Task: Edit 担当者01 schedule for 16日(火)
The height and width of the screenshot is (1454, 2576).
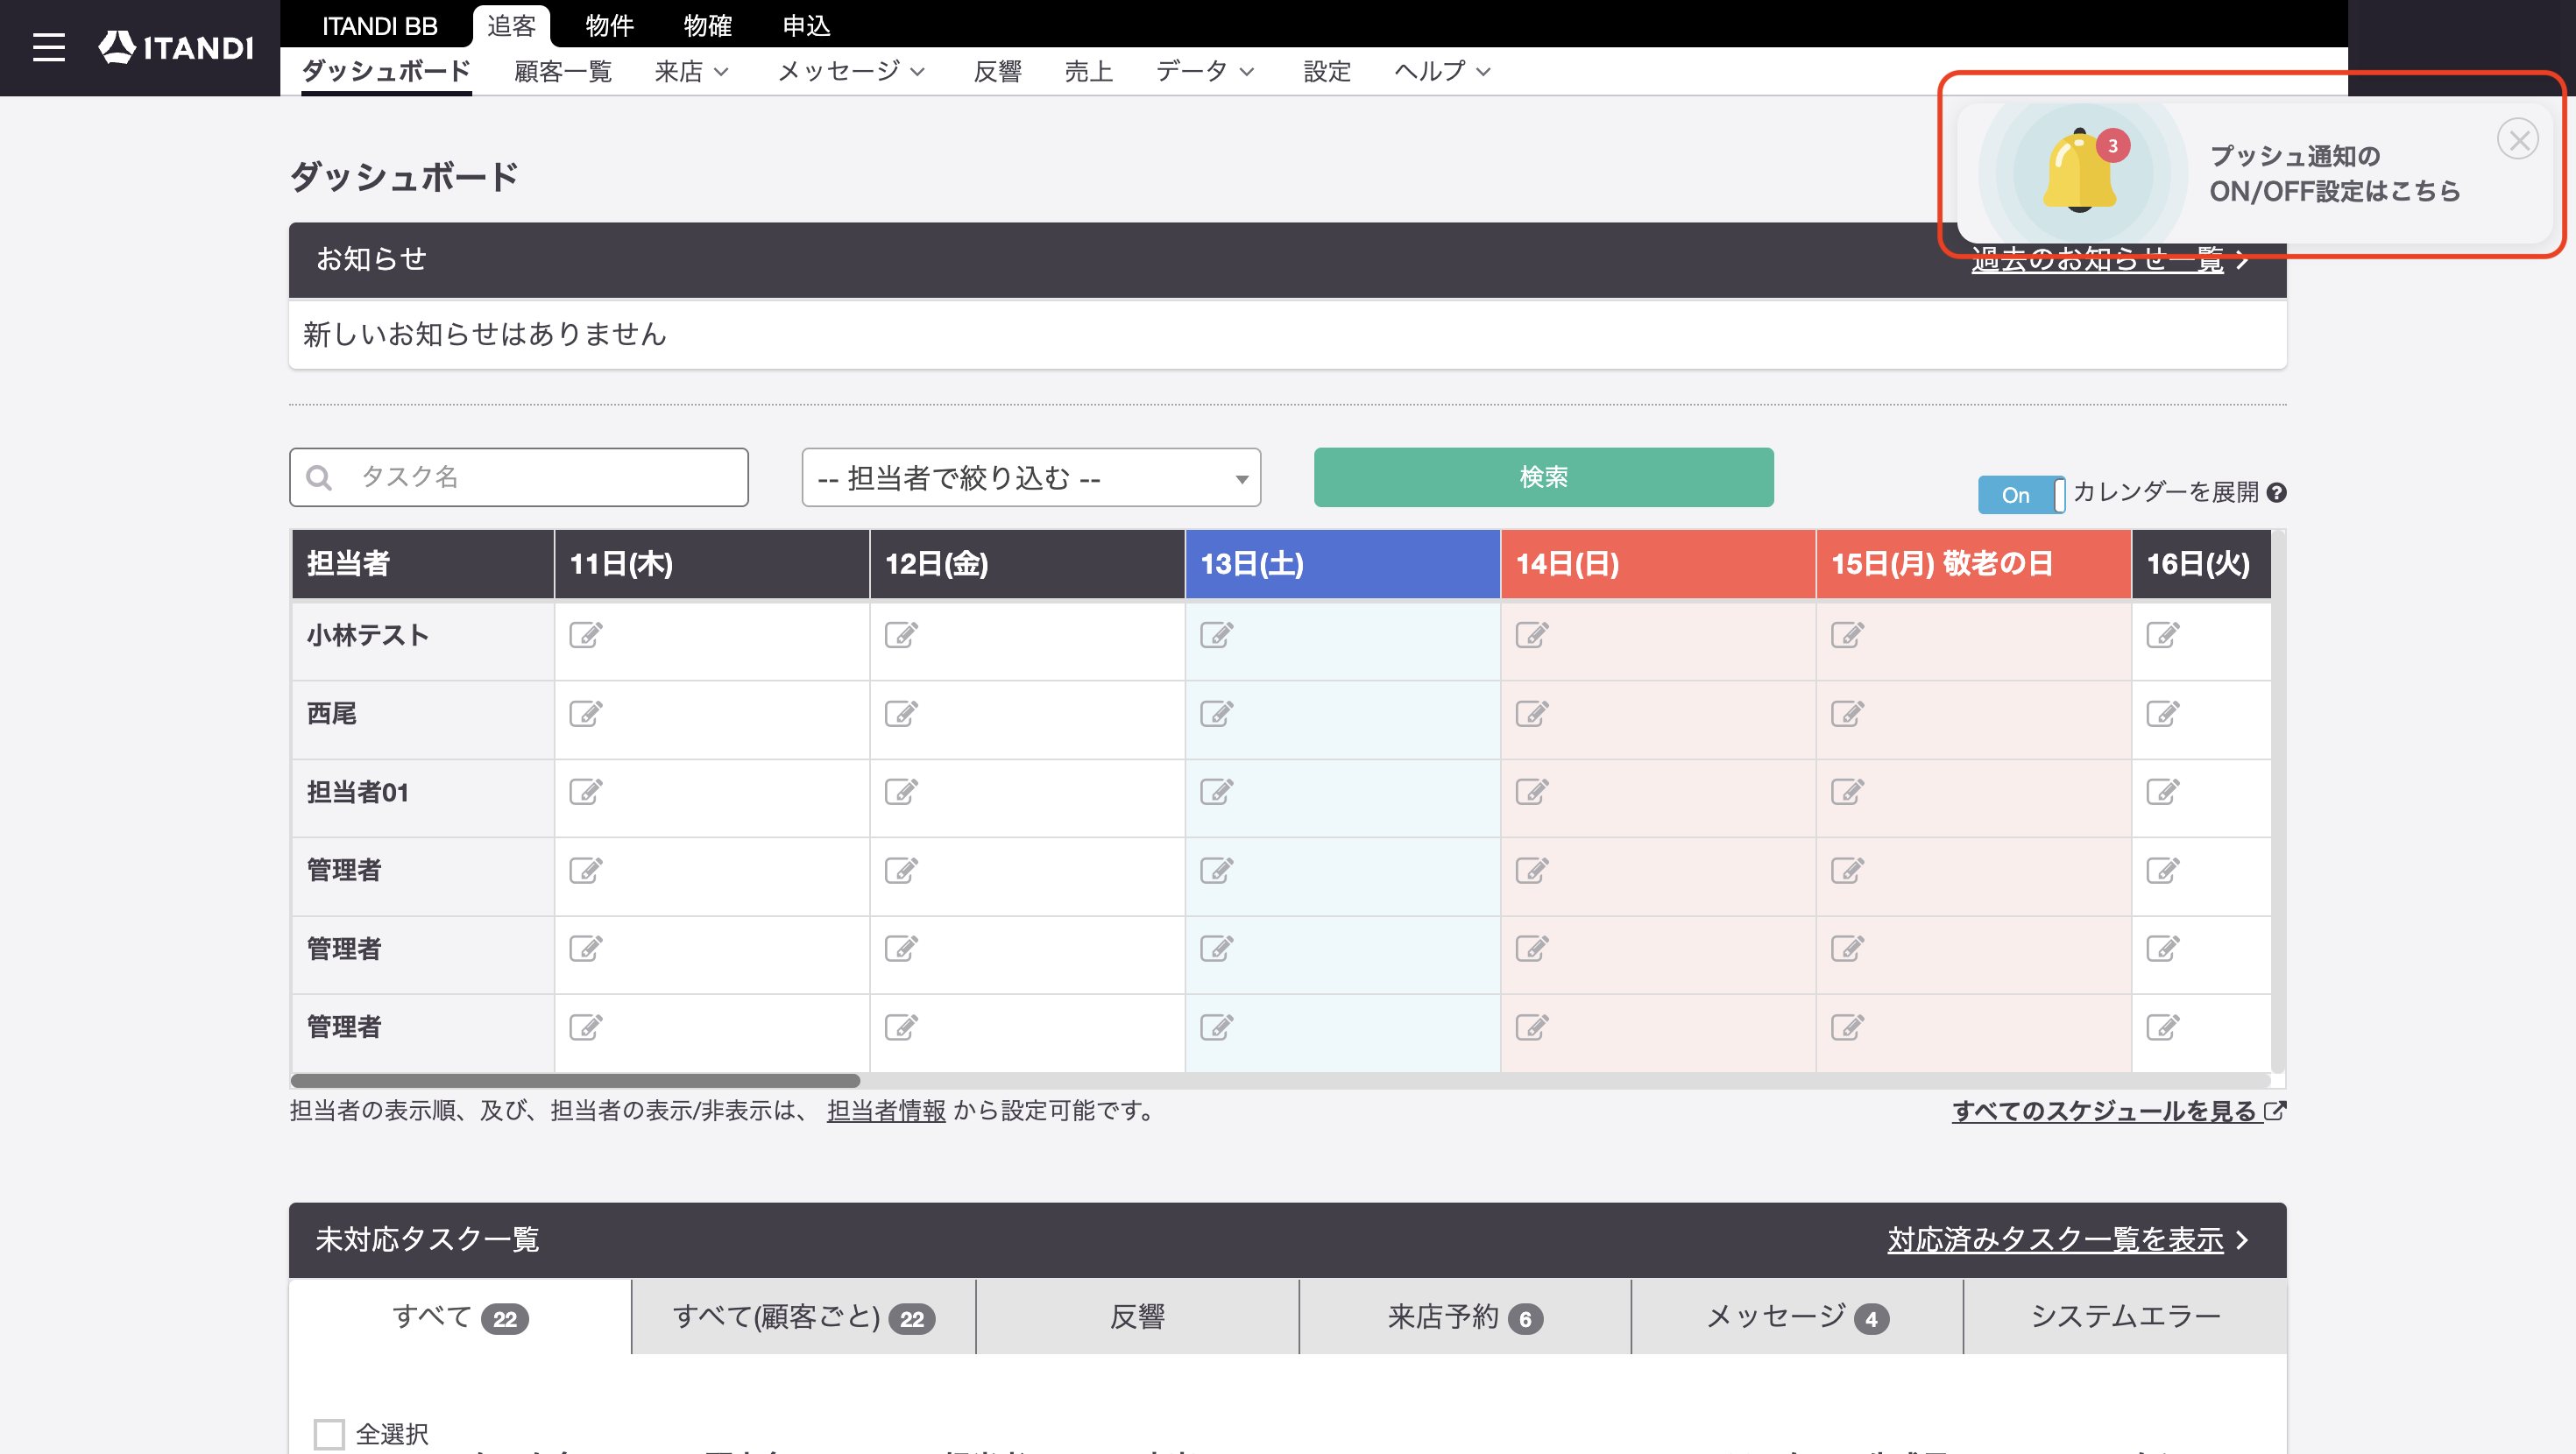Action: tap(2163, 792)
